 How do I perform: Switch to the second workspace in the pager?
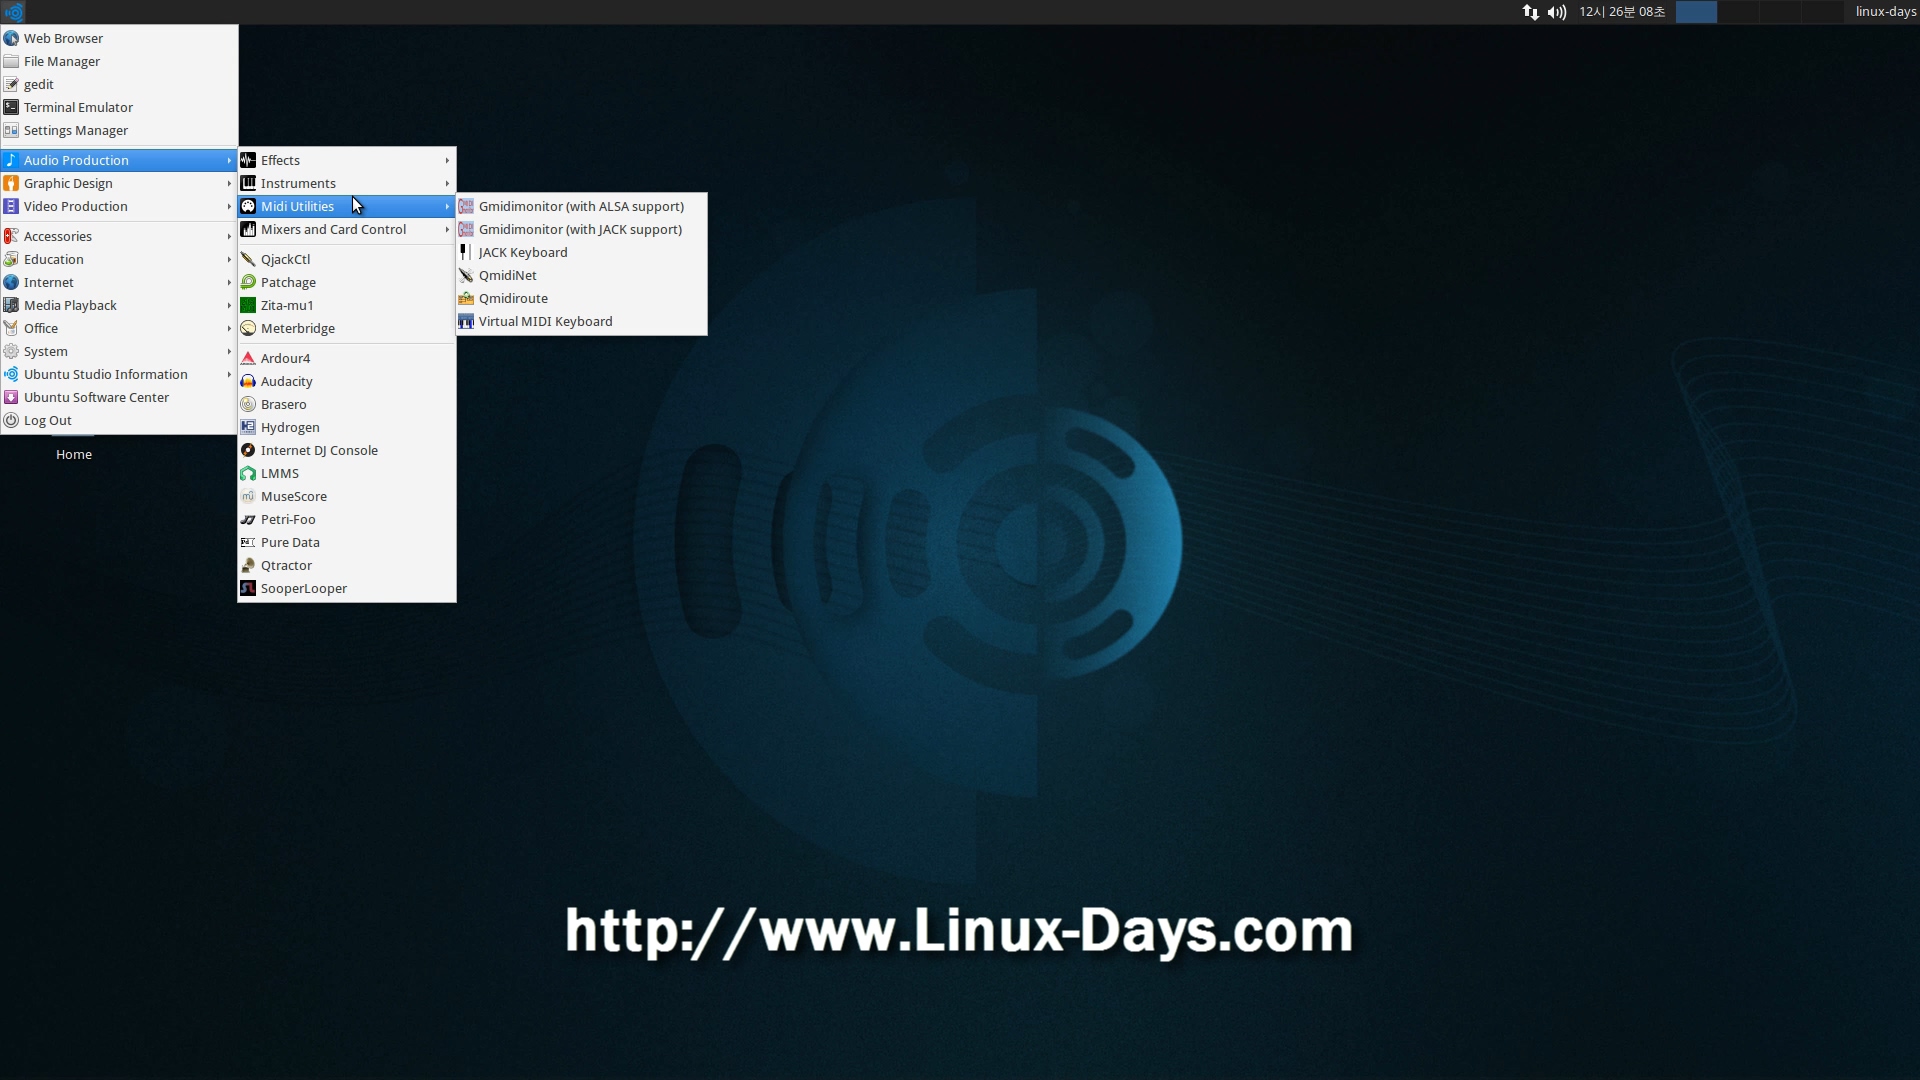1738,12
